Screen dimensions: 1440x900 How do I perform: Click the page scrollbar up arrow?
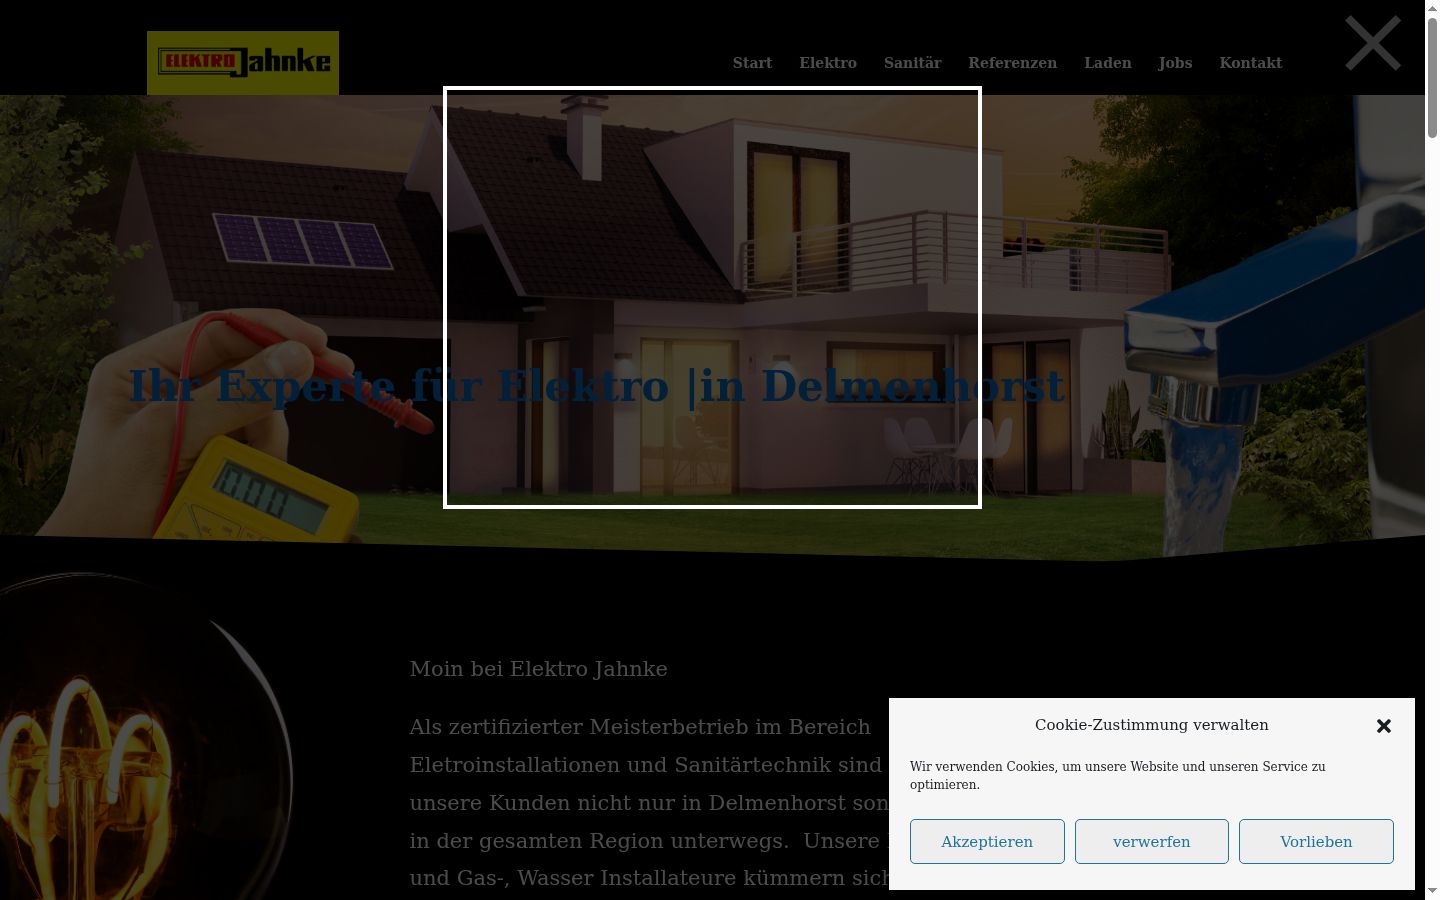pos(1432,9)
